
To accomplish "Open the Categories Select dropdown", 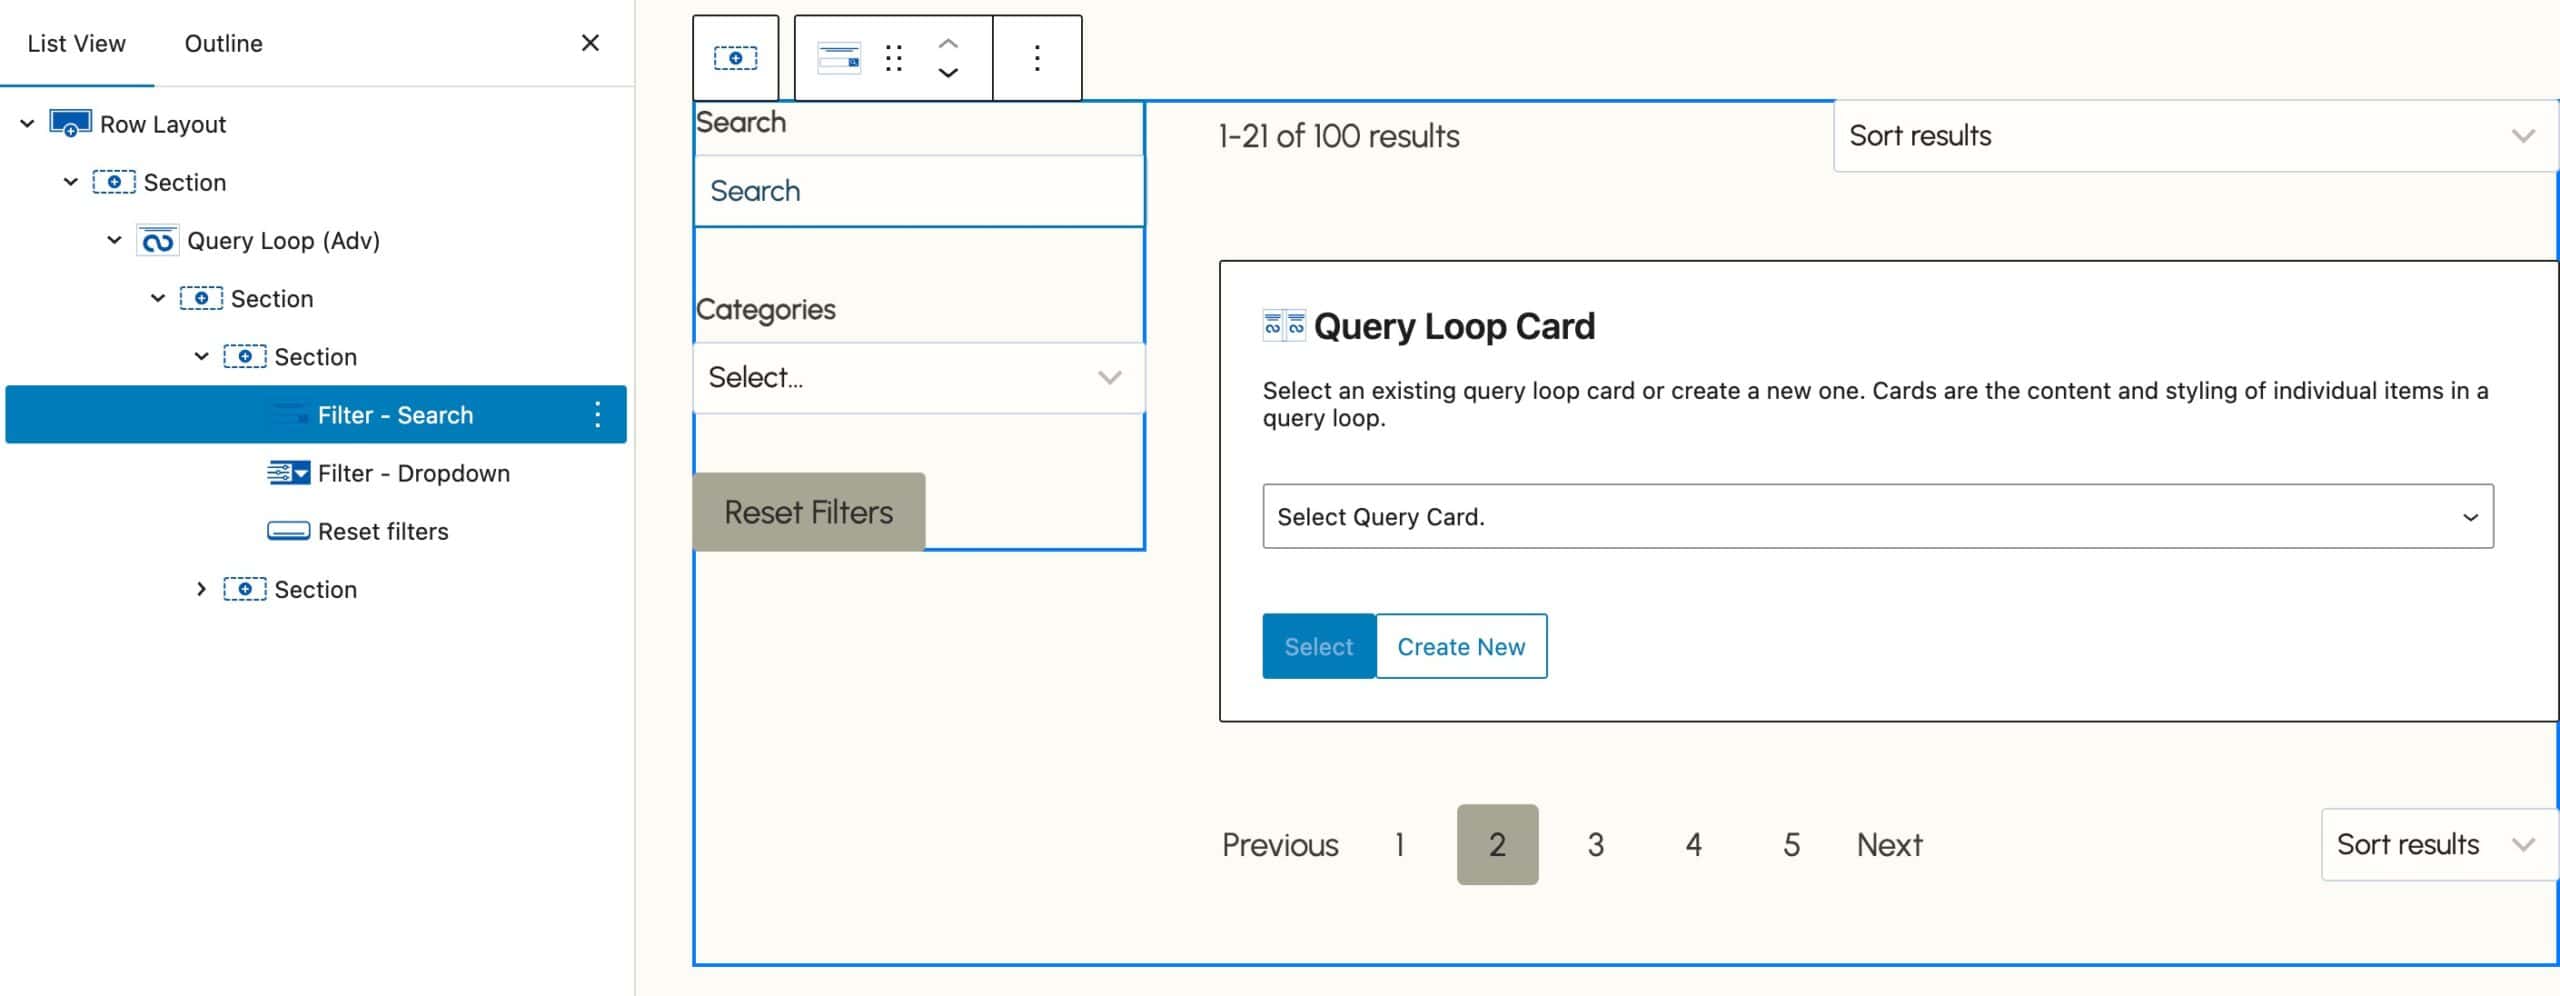I will pyautogui.click(x=918, y=378).
